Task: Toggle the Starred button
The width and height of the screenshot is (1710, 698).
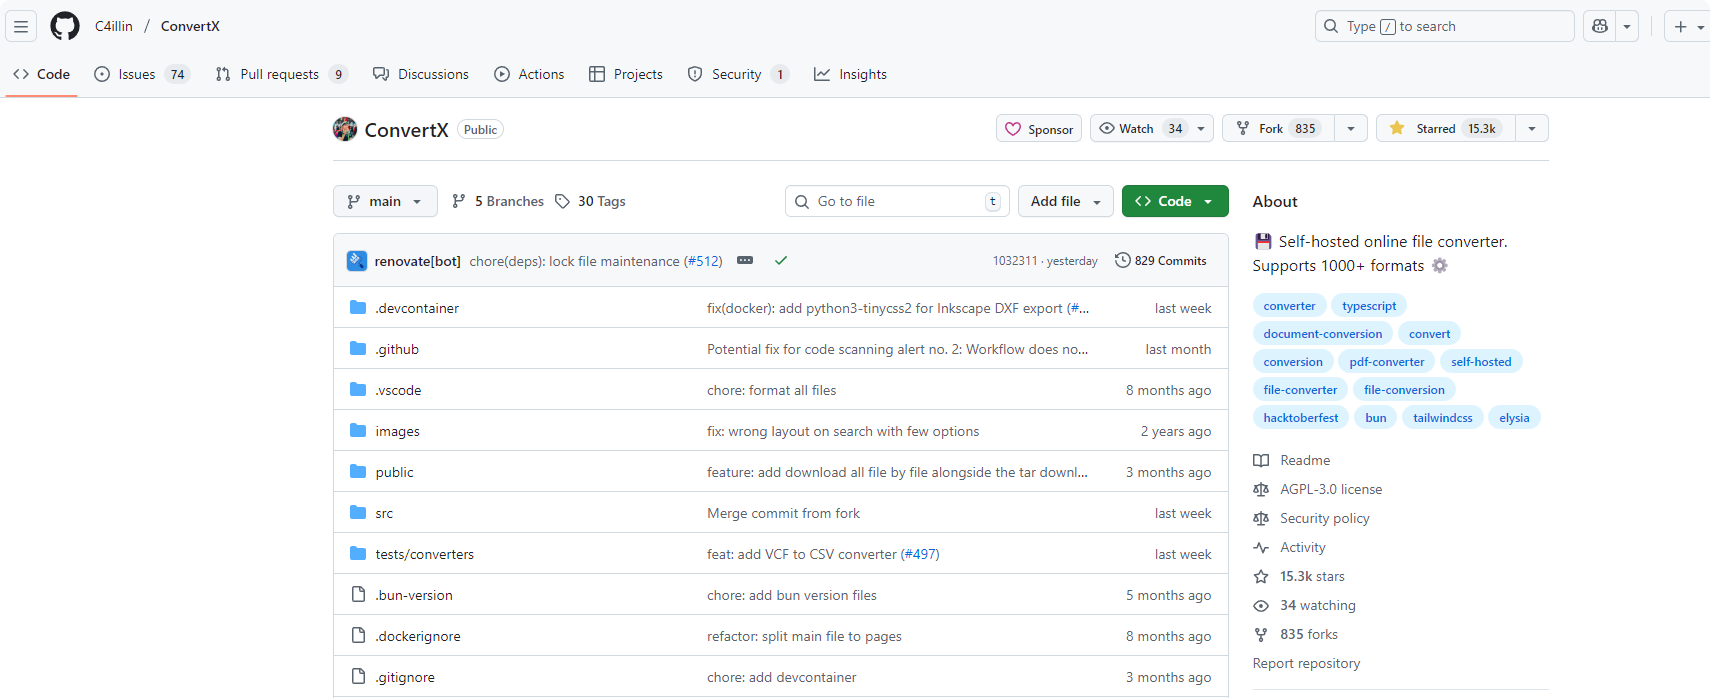Action: 1446,128
